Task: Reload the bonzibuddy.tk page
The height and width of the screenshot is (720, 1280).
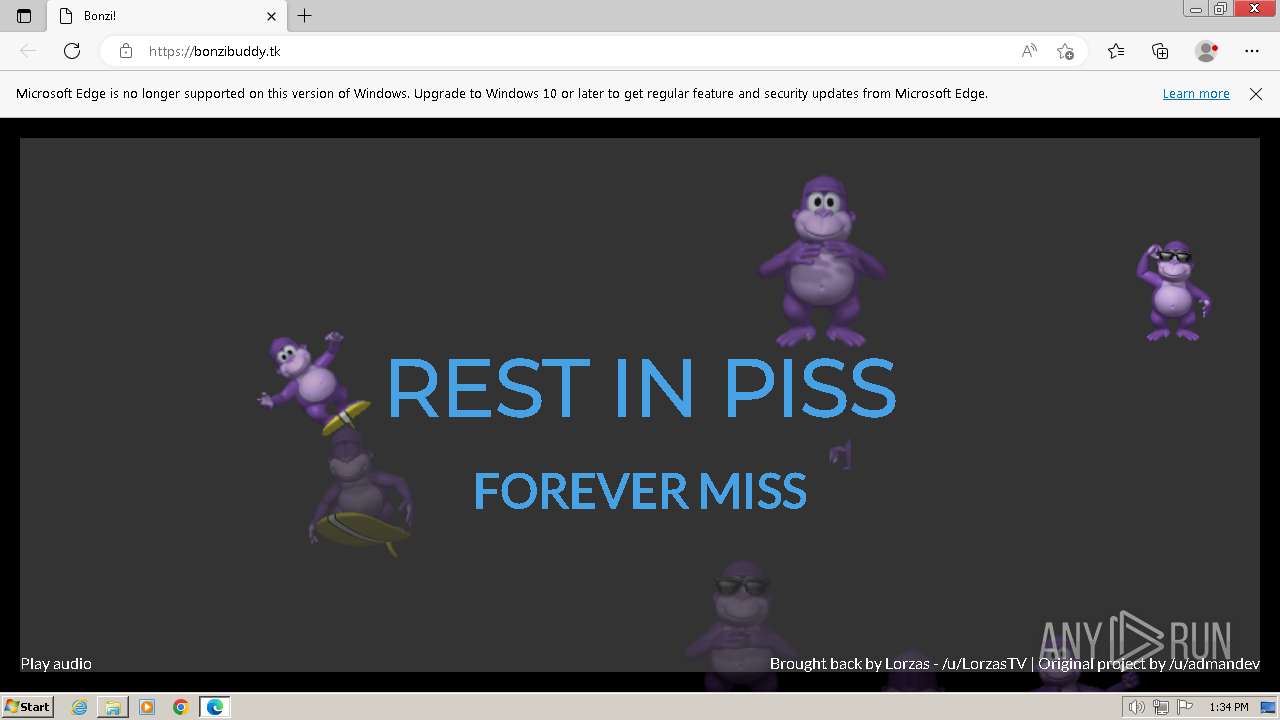Action: (x=72, y=51)
